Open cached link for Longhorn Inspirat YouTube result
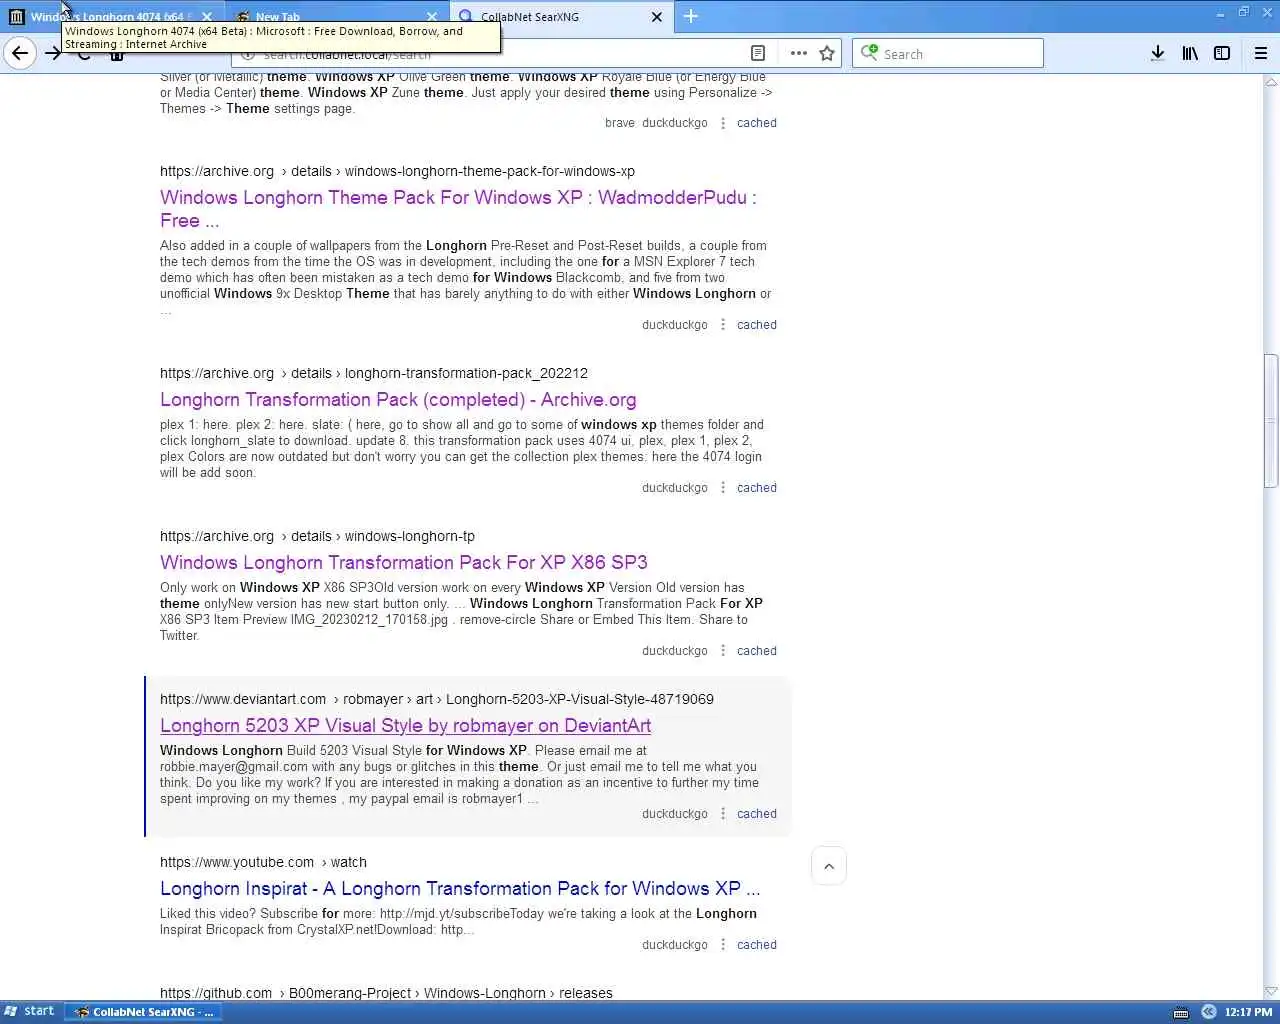The width and height of the screenshot is (1280, 1024). (757, 945)
